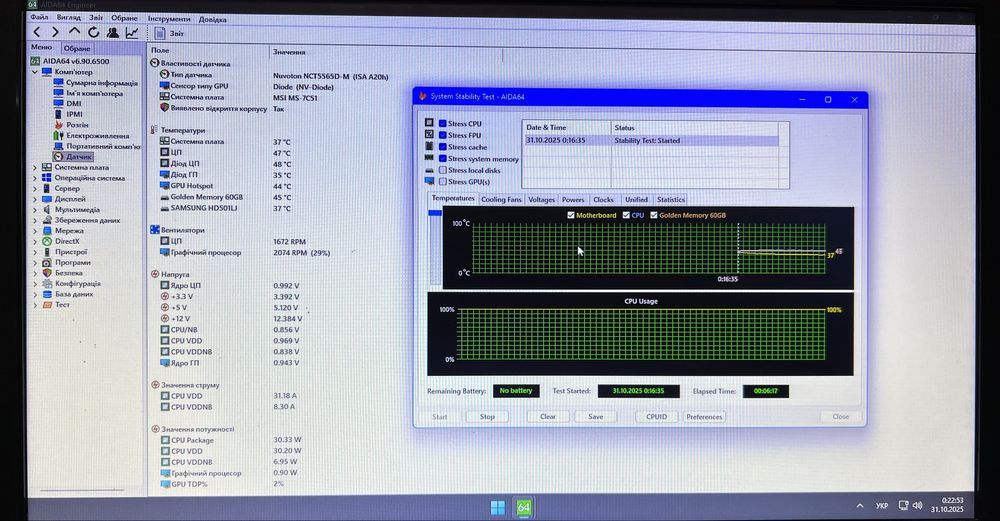The height and width of the screenshot is (521, 1000).
Task: Open the Інструменти menu
Action: (169, 19)
